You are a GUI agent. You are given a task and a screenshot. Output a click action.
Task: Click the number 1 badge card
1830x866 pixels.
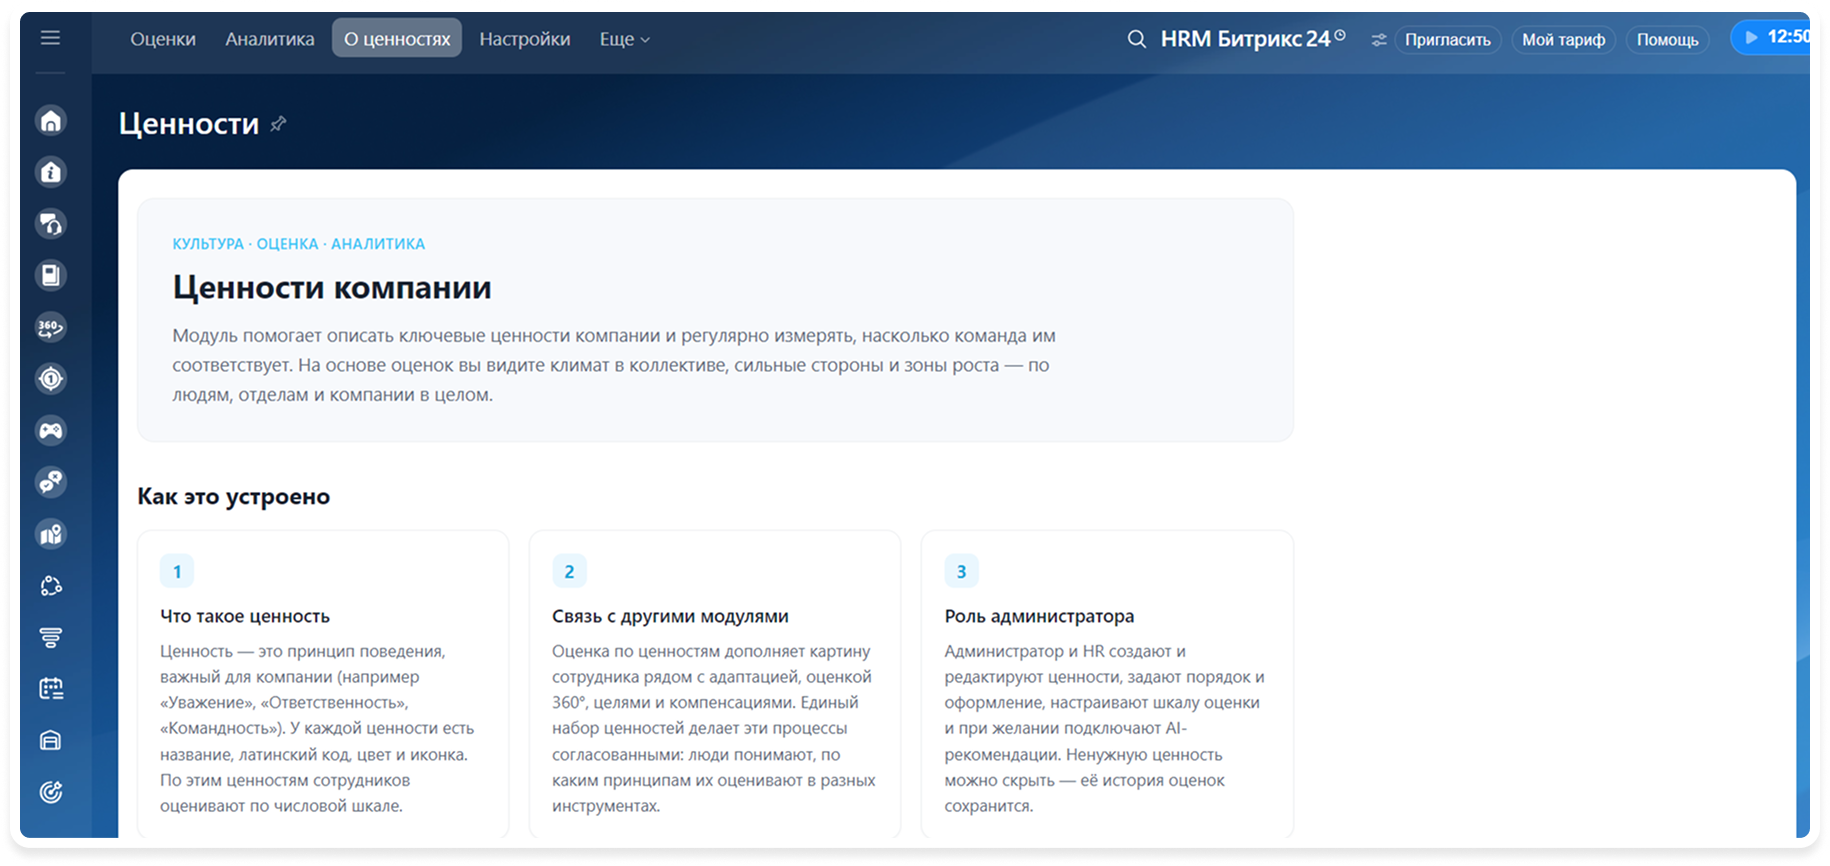[x=177, y=572]
